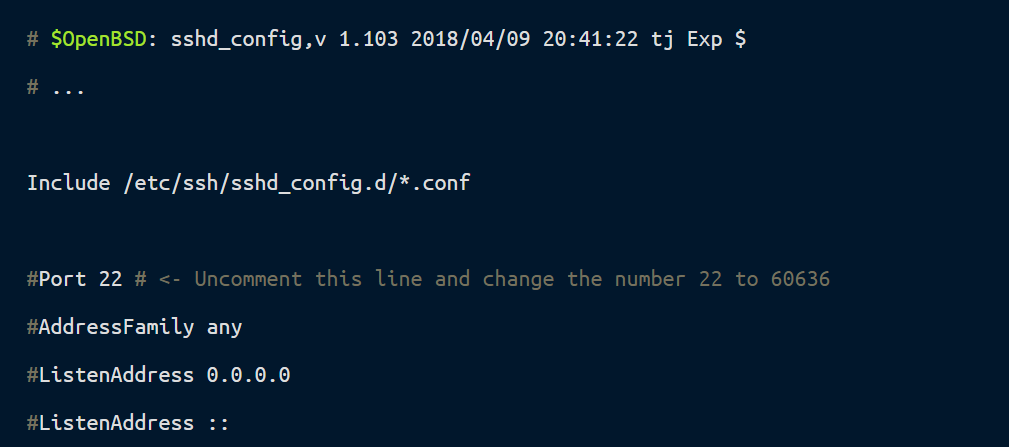Click the green $OpenBSD text
Viewport: 1009px width, 447px height.
[x=98, y=41]
